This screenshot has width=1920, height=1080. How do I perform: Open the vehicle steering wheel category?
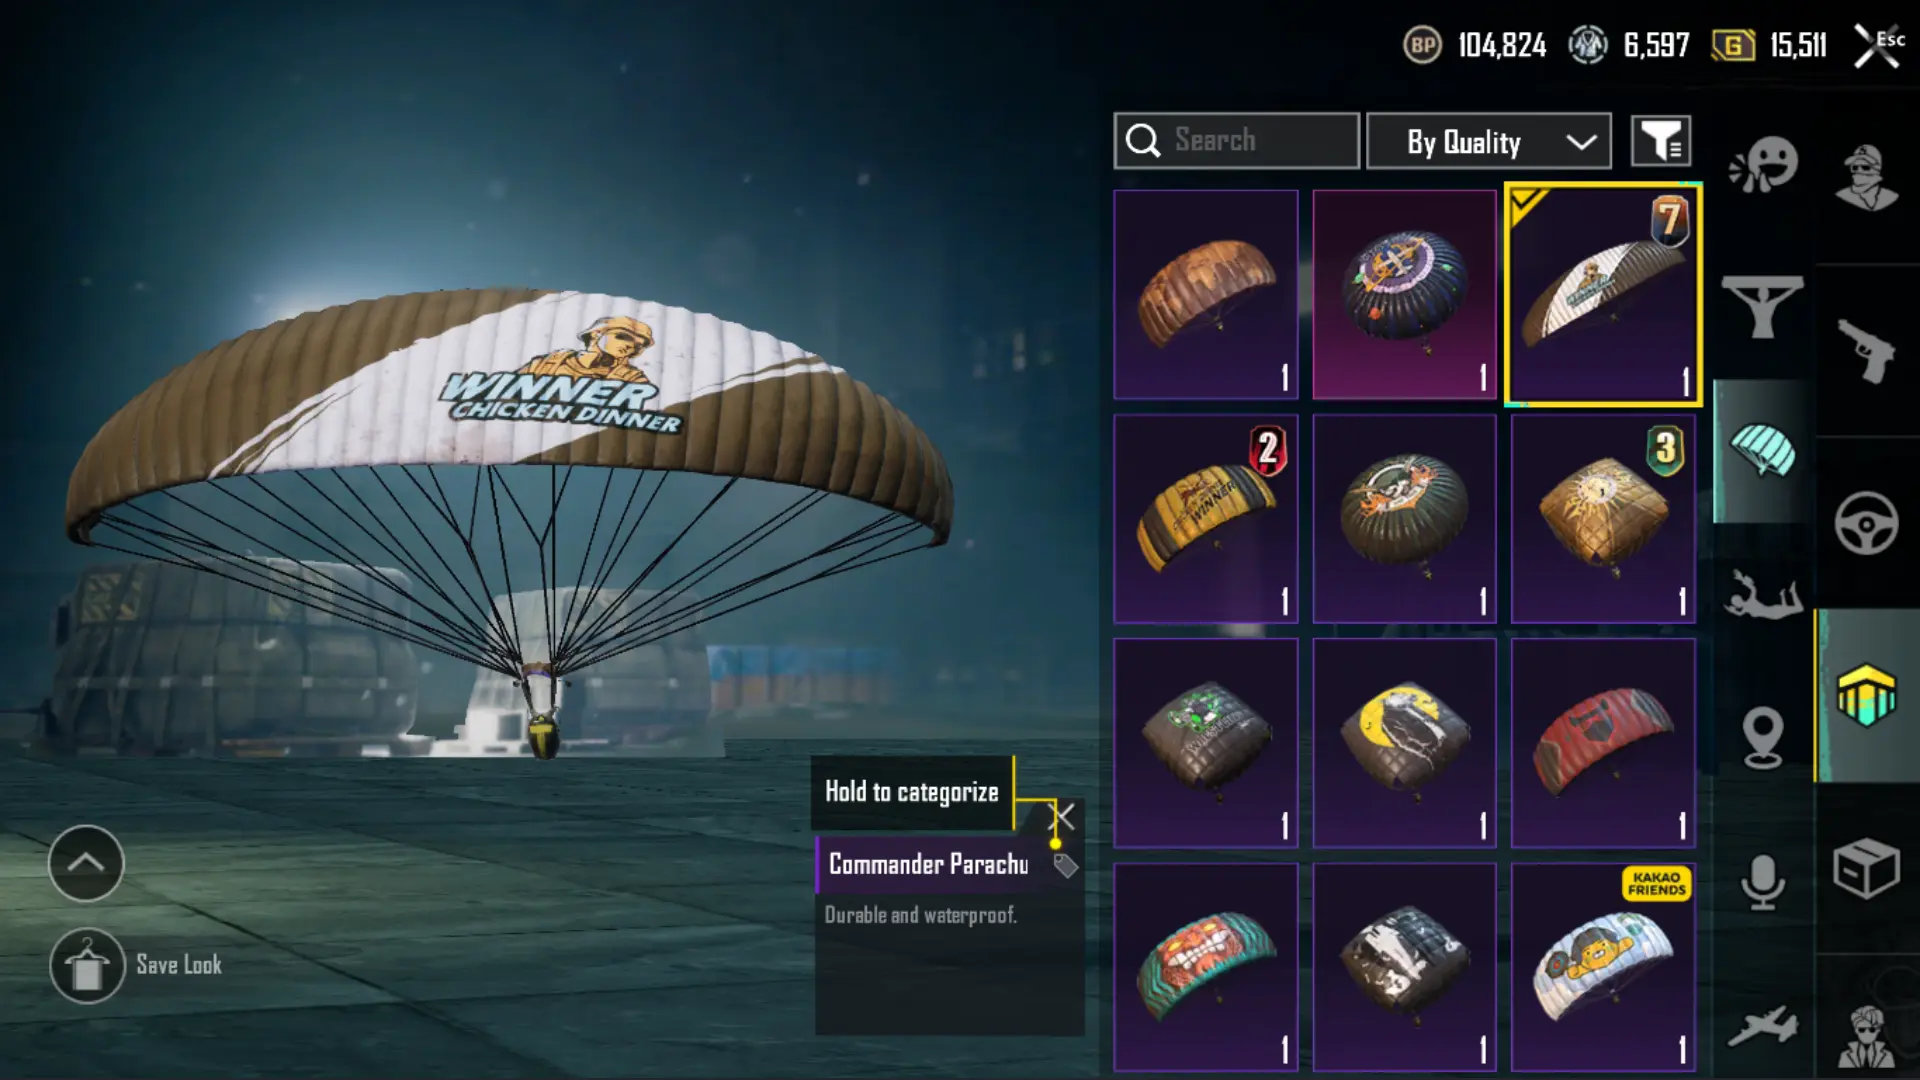1866,522
